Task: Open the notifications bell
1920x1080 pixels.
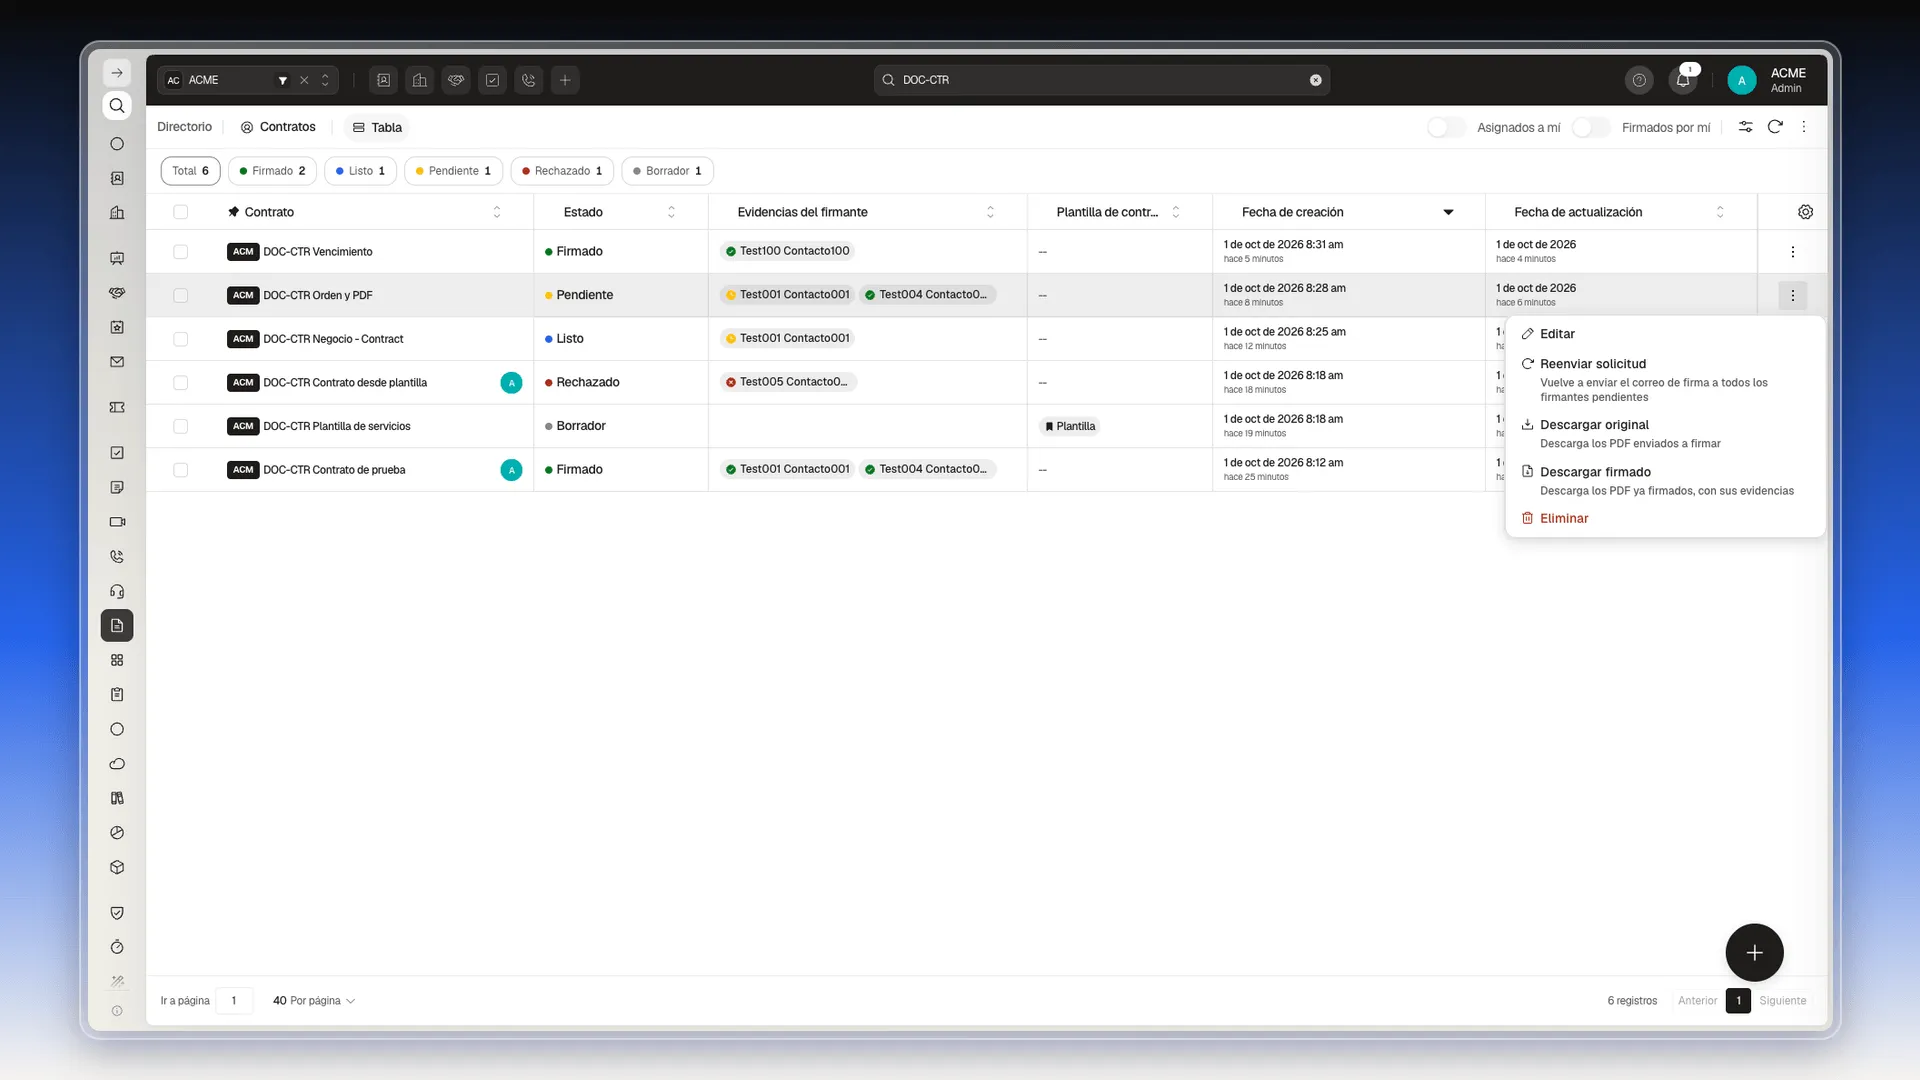Action: pyautogui.click(x=1683, y=80)
